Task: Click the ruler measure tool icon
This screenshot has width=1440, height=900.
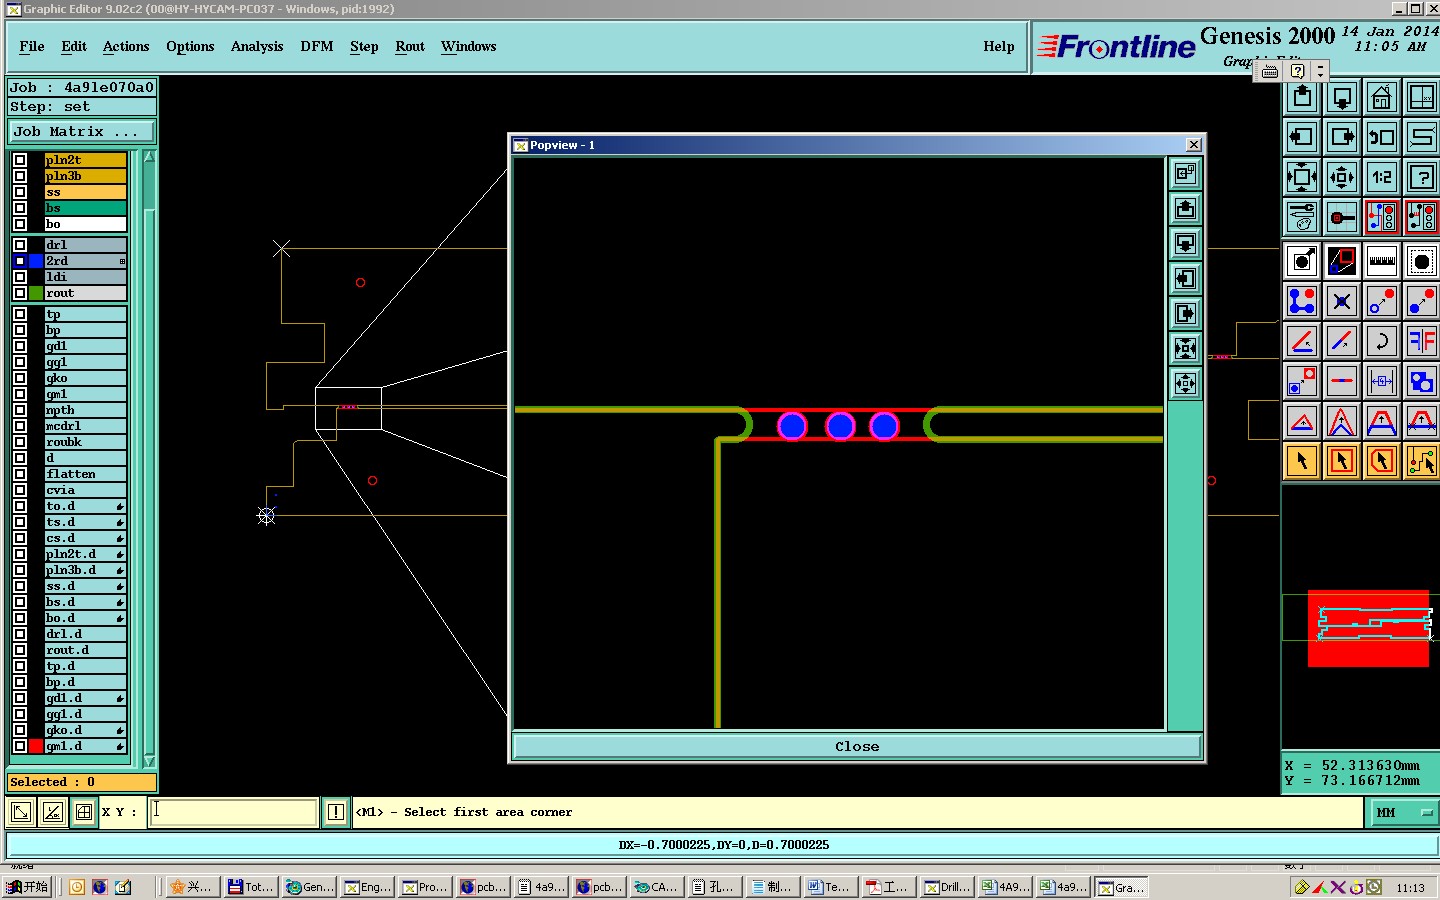Action: [1381, 262]
